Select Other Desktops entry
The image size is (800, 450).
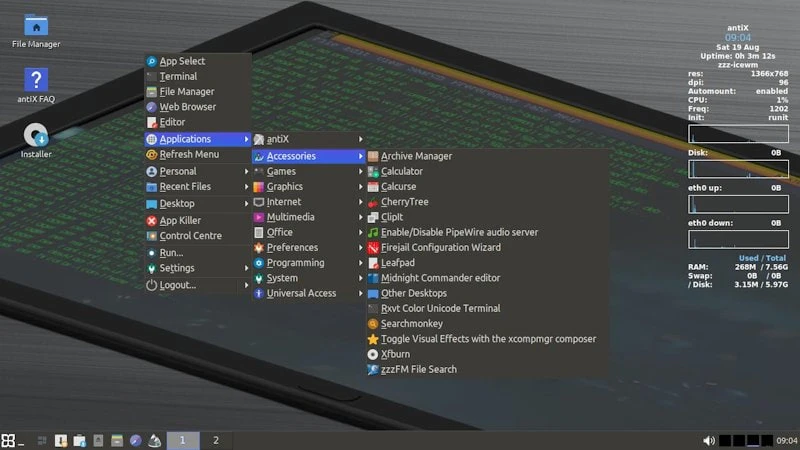click(487, 293)
